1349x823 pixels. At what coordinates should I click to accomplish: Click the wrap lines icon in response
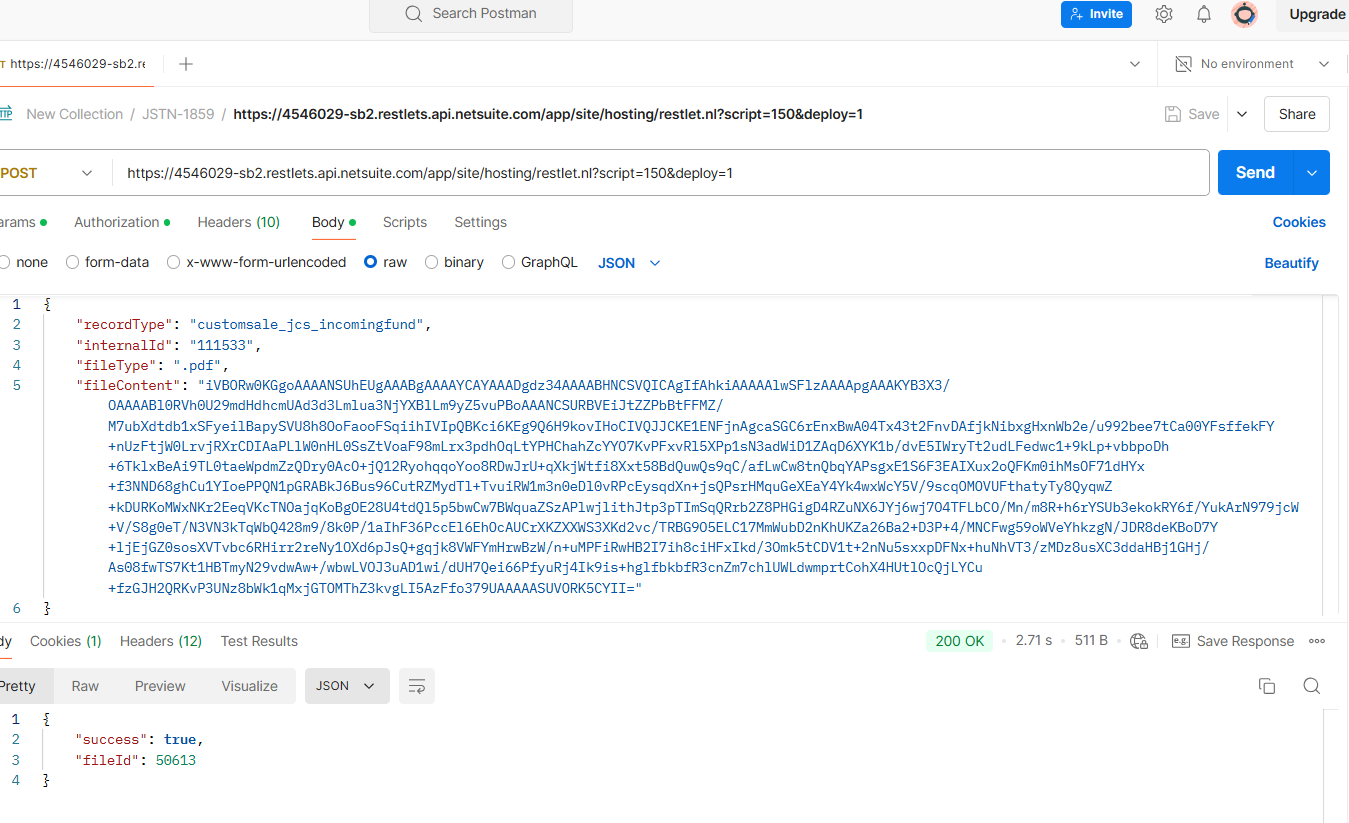tap(417, 686)
